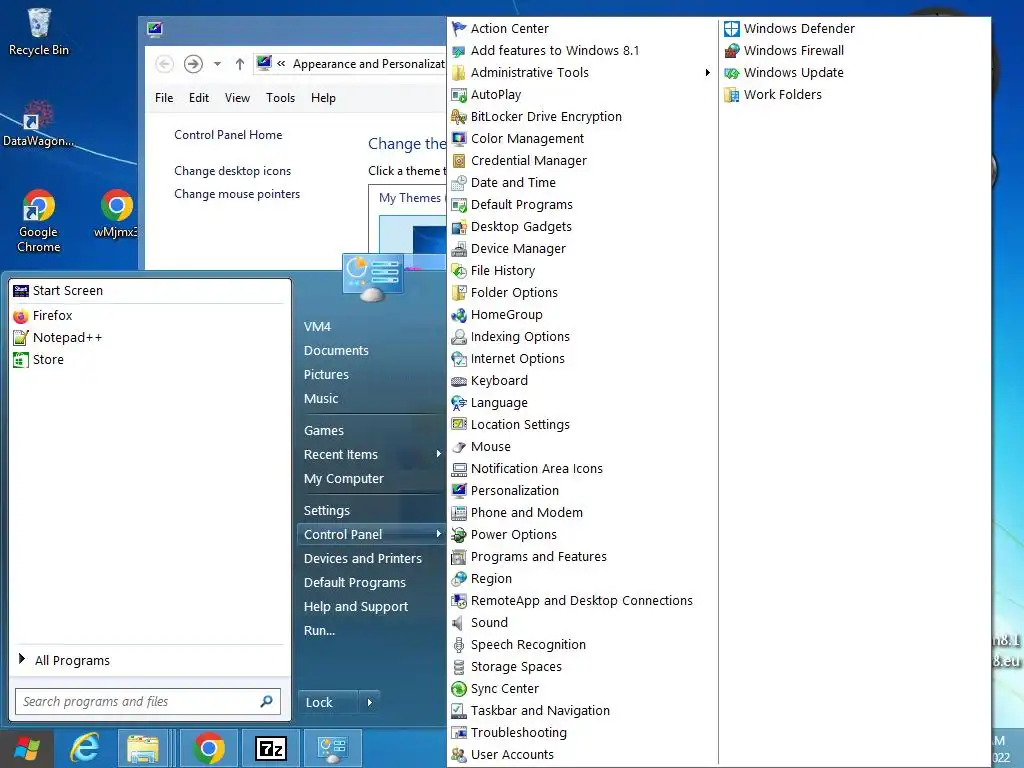Screen dimensions: 1024x768
Task: Open the Date and Time icon
Action: tap(459, 183)
